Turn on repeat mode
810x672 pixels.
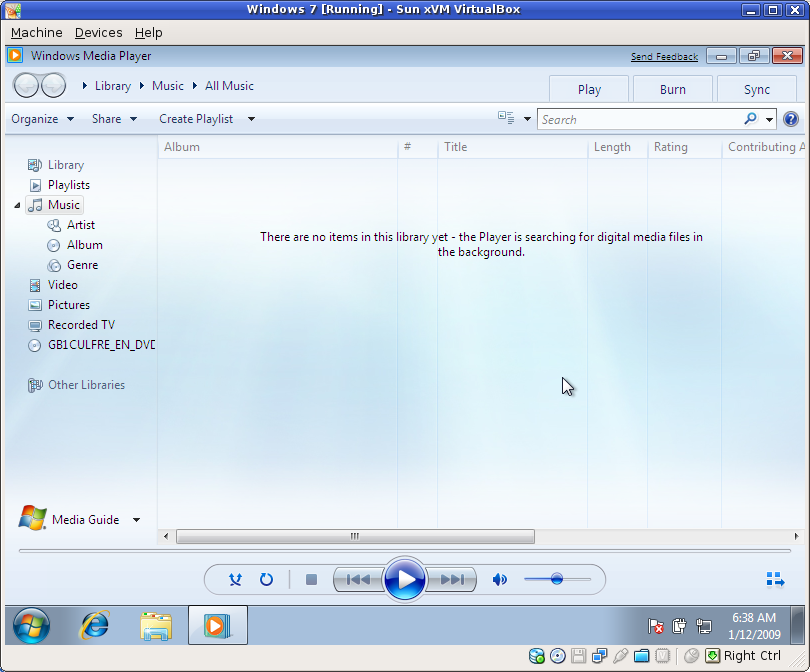tap(266, 579)
